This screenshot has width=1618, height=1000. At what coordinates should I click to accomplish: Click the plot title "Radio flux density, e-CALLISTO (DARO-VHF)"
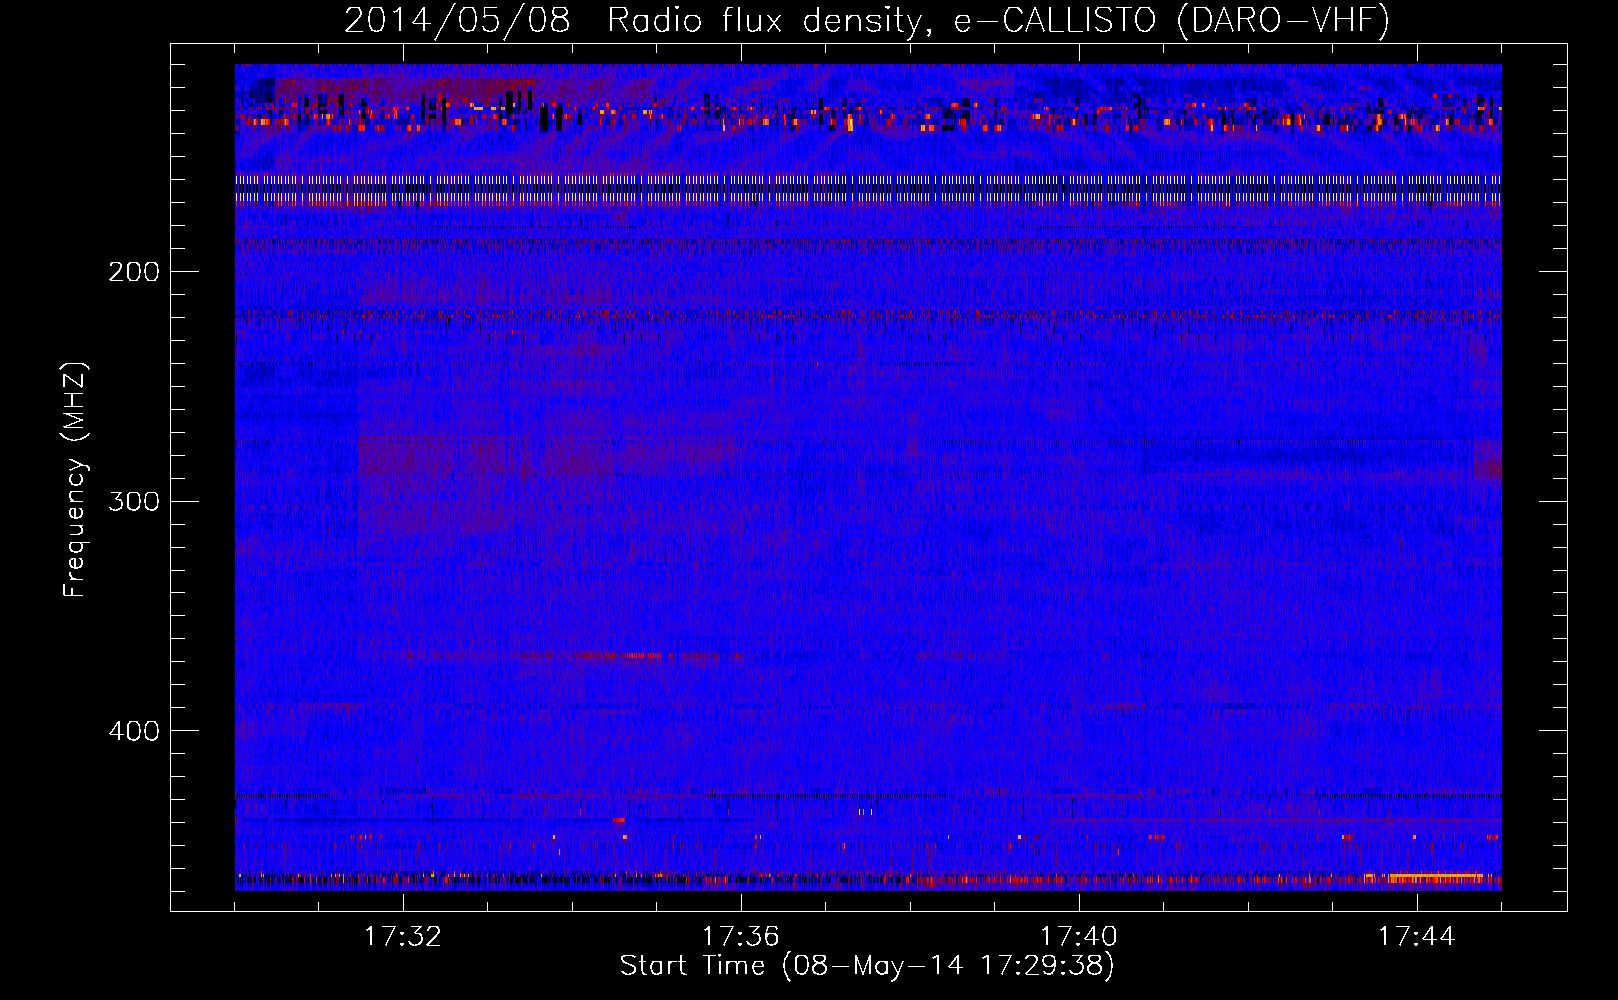pyautogui.click(x=998, y=21)
